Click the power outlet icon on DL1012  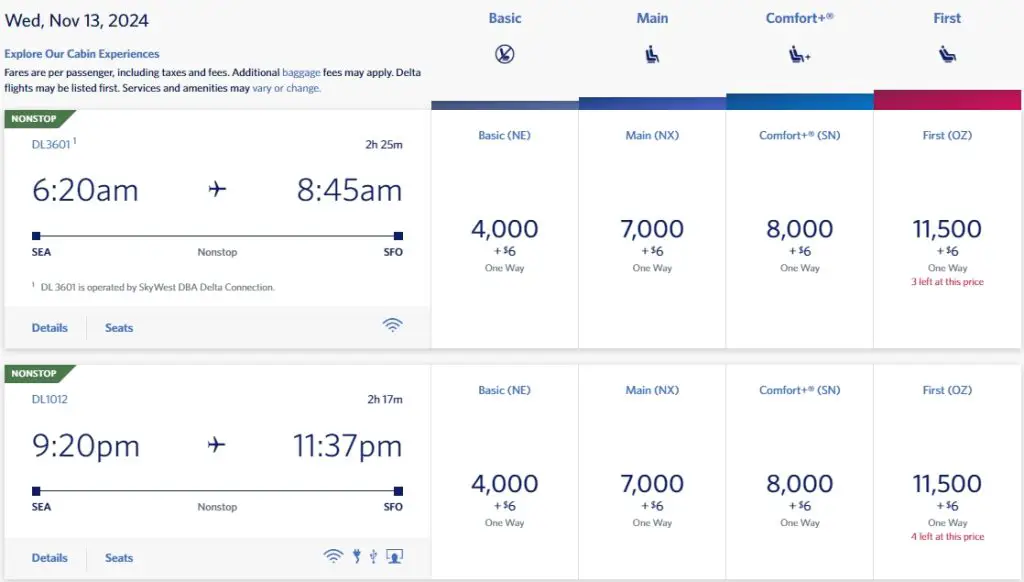356,557
